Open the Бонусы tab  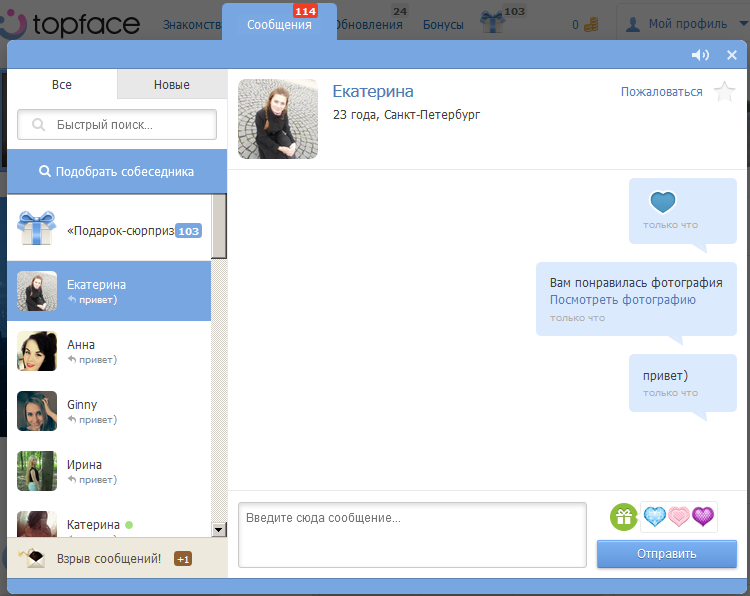coord(443,24)
